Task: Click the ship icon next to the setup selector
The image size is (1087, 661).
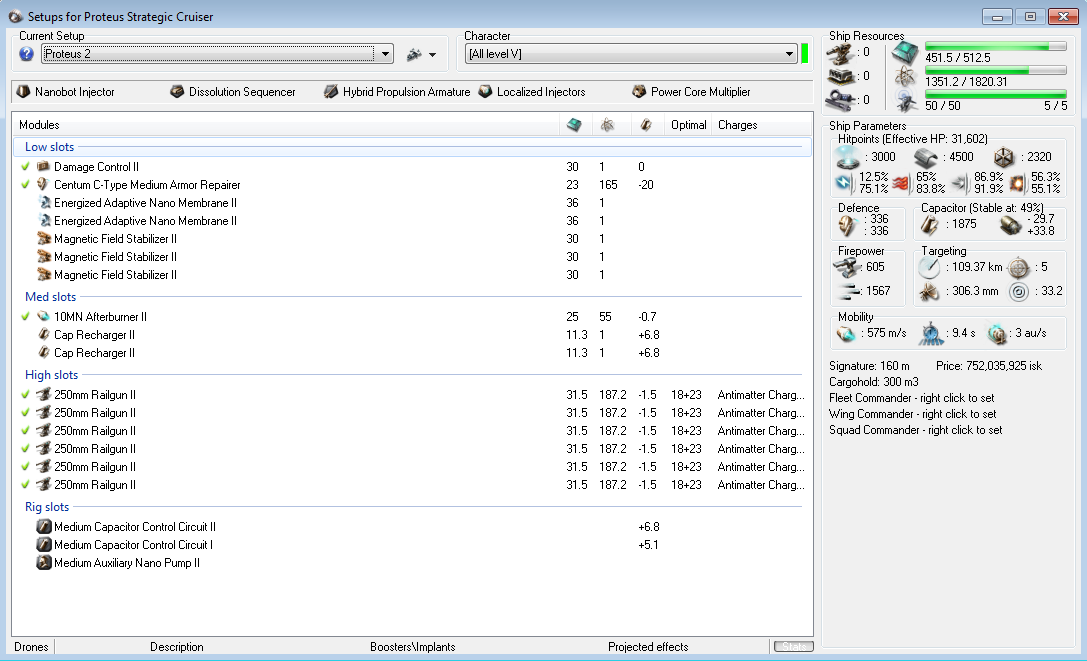Action: [415, 54]
